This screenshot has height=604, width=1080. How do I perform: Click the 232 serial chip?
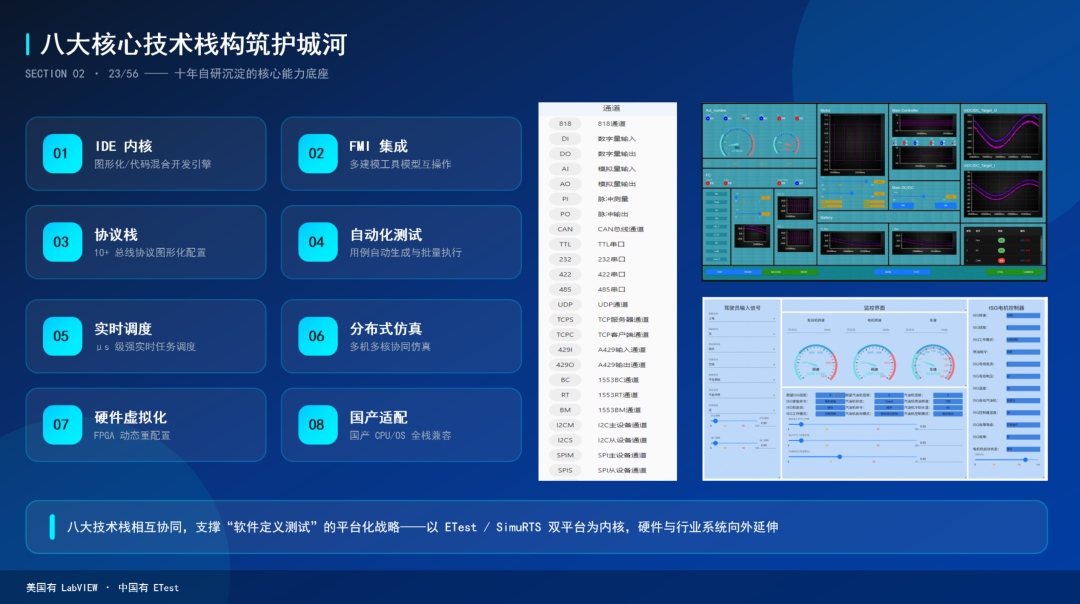click(565, 260)
